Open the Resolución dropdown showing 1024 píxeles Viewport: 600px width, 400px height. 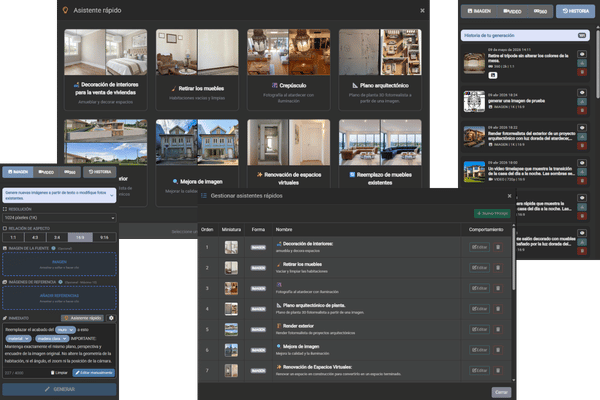(x=59, y=218)
